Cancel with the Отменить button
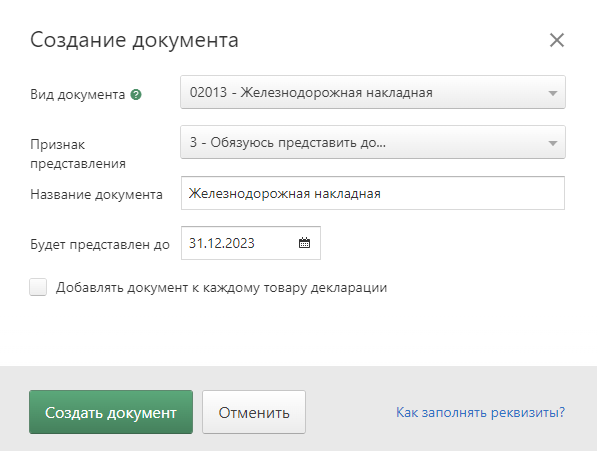This screenshot has width=597, height=451. pos(254,412)
